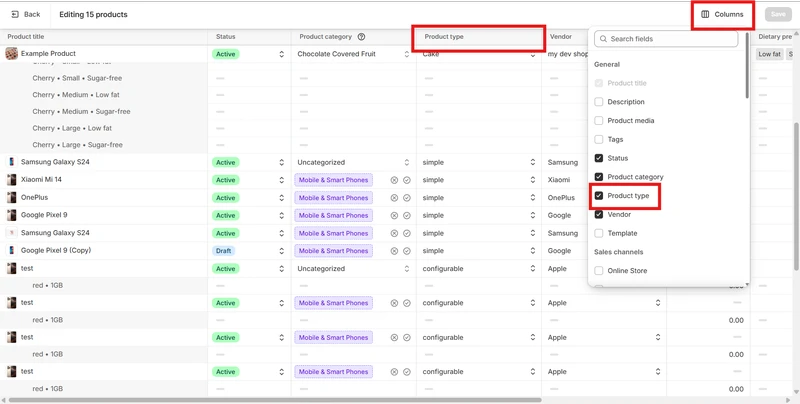Focus the Search fields input
The width and height of the screenshot is (800, 404).
pos(666,39)
